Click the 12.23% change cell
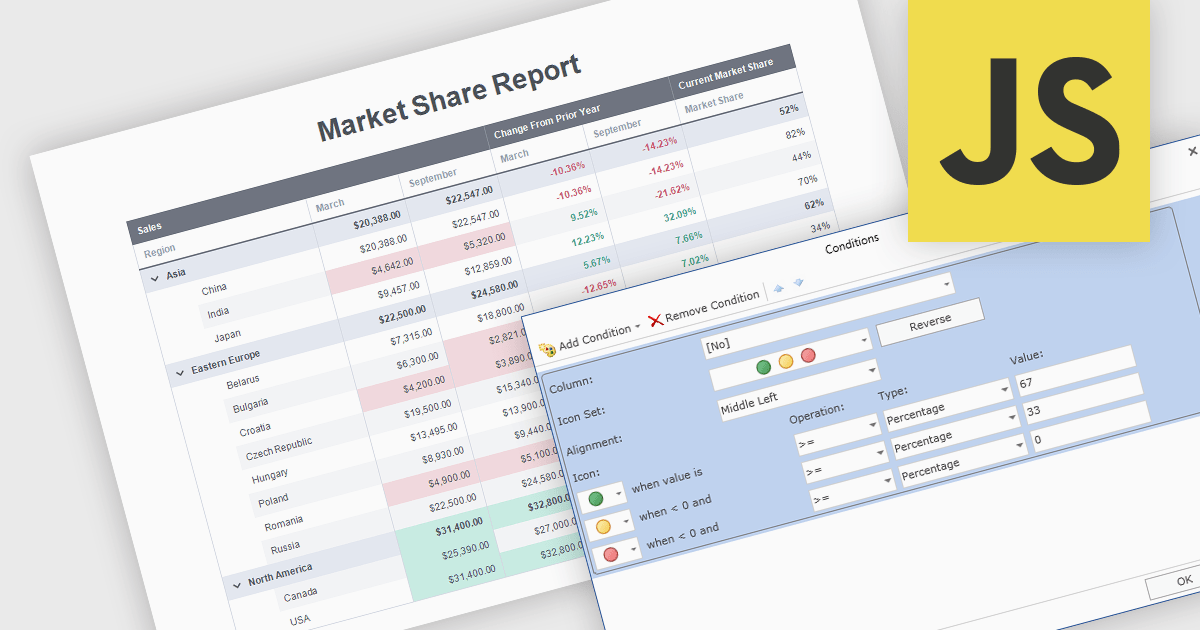This screenshot has width=1200, height=630. 588,239
